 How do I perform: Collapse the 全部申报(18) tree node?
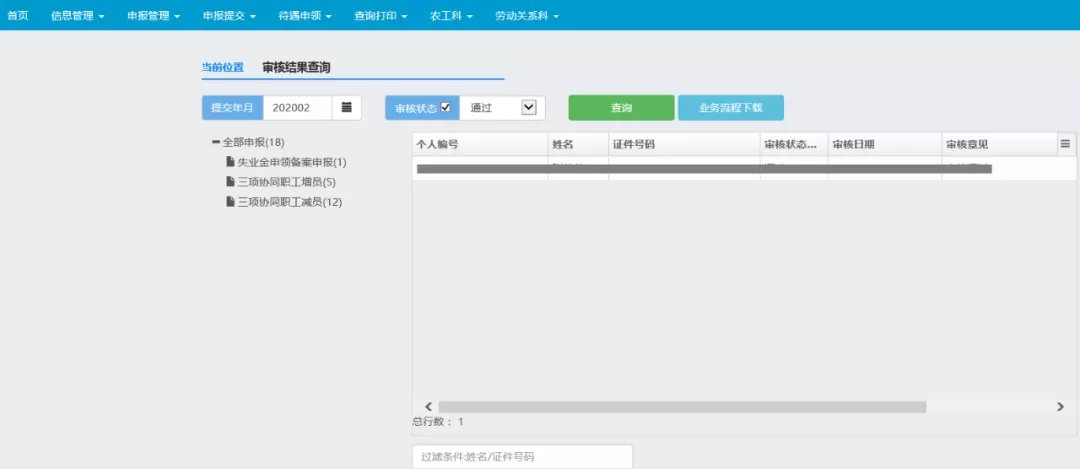click(x=216, y=142)
